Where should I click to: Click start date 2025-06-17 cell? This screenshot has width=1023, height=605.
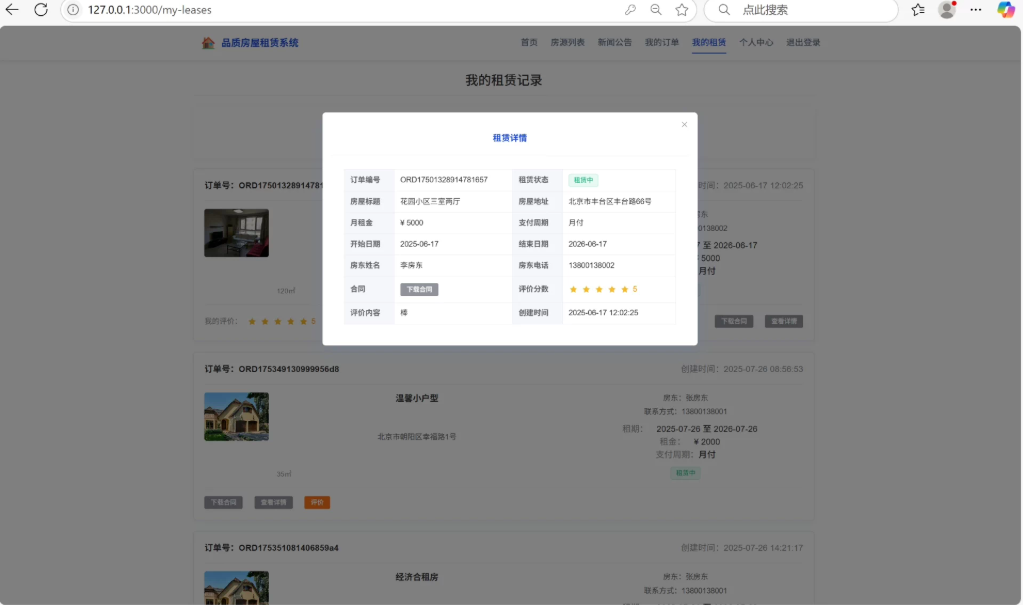click(x=419, y=244)
